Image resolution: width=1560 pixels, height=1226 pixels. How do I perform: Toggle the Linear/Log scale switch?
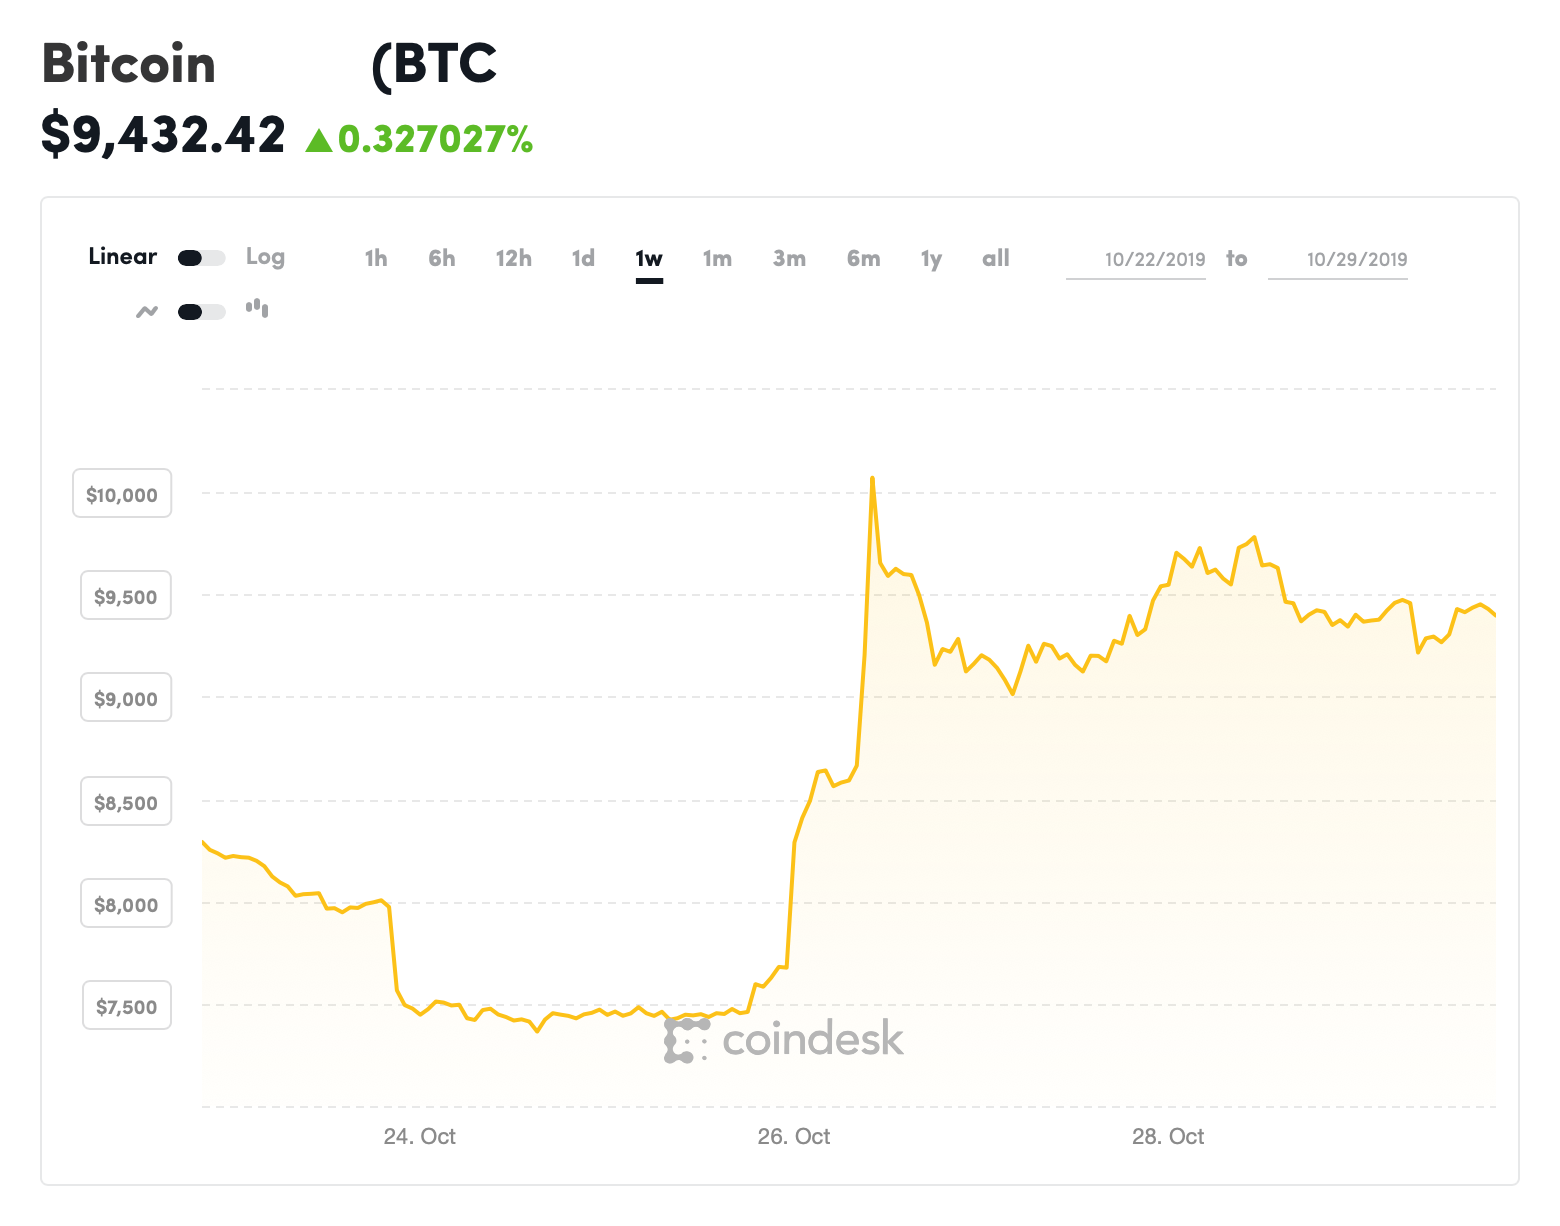tap(201, 258)
